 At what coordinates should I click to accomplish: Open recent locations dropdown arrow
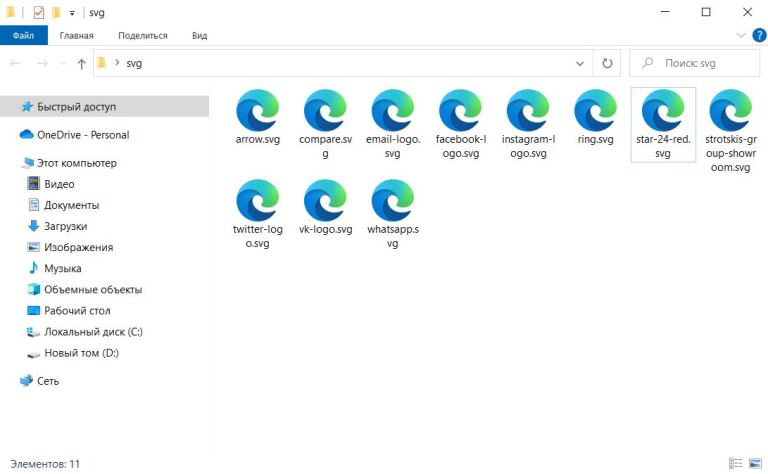point(63,64)
